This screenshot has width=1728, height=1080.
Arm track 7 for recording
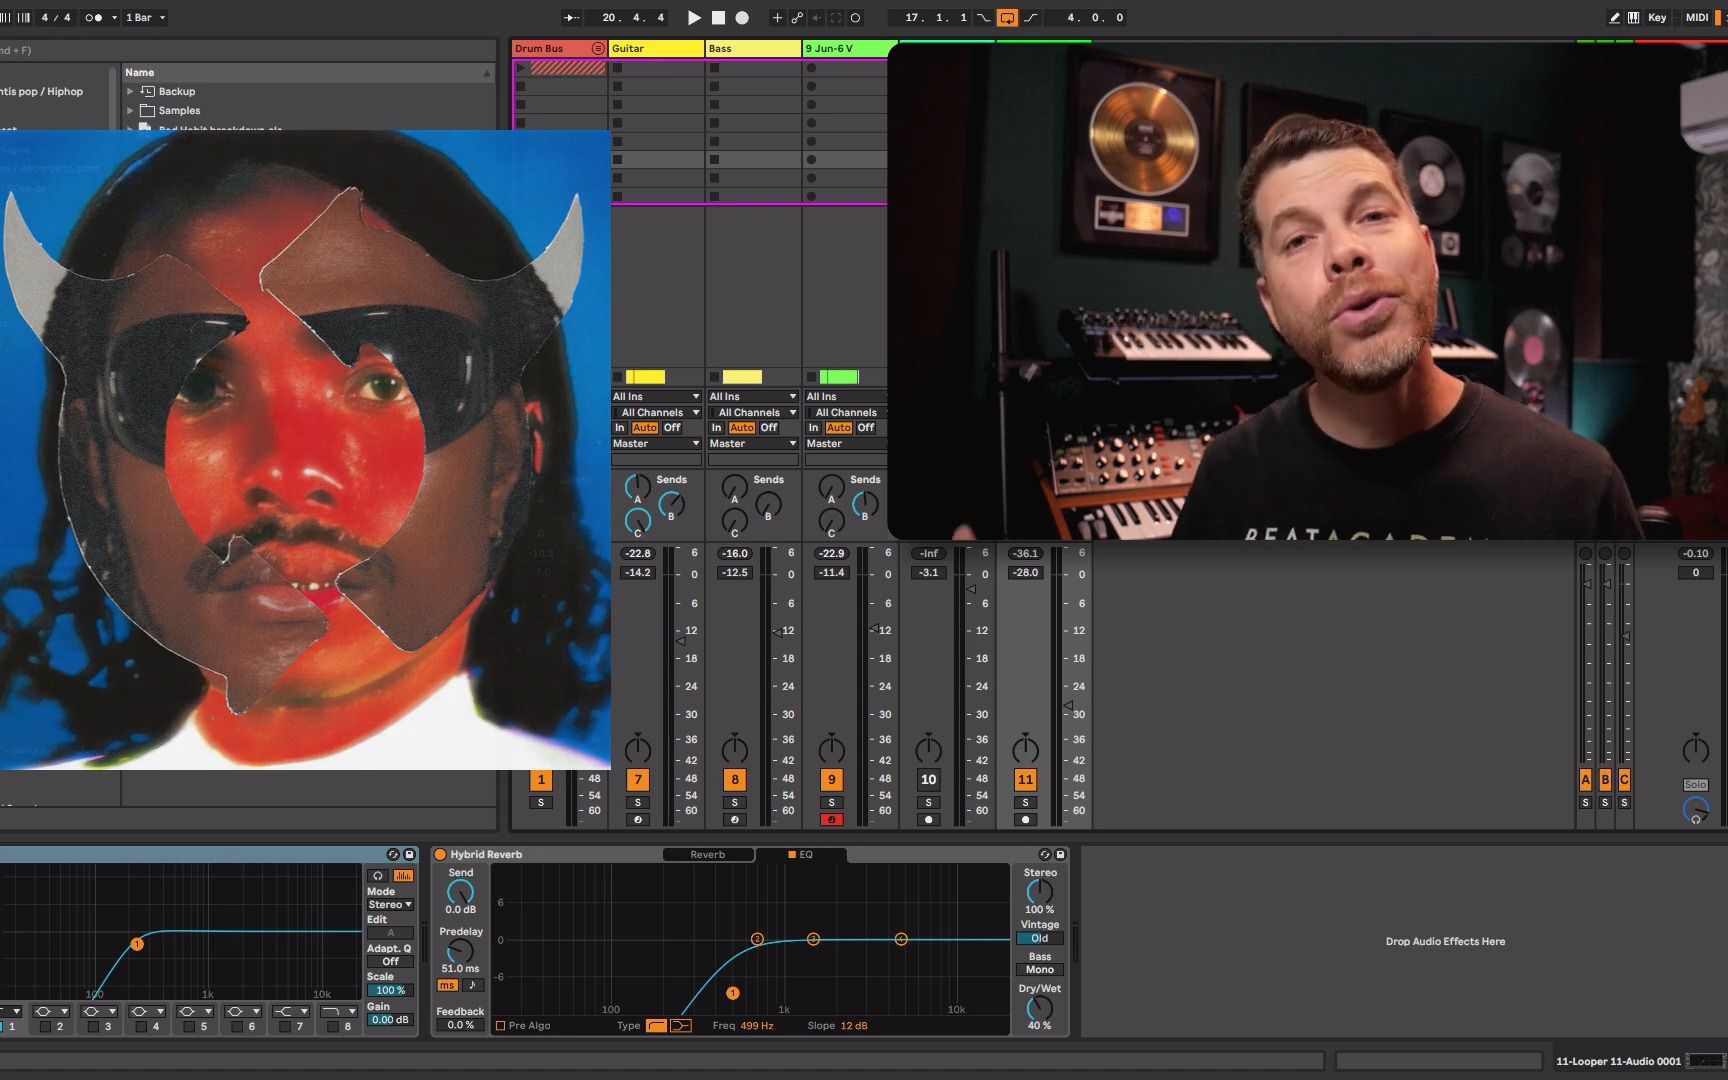click(x=638, y=819)
